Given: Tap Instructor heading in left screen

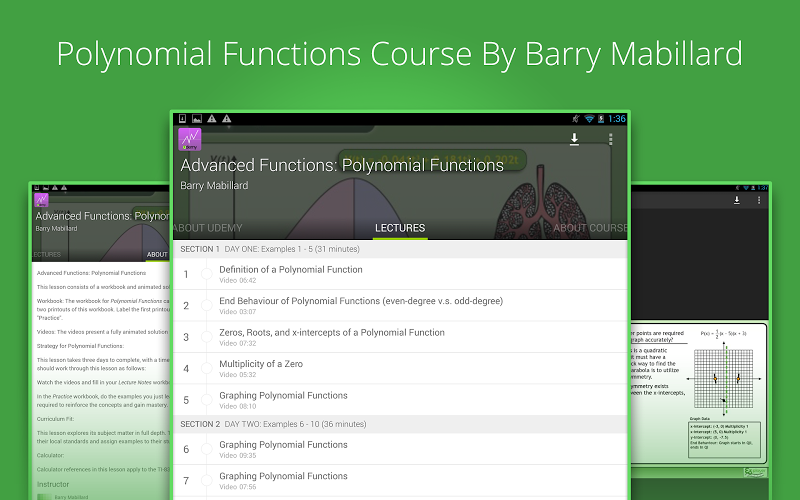Looking at the screenshot, I should point(53,484).
